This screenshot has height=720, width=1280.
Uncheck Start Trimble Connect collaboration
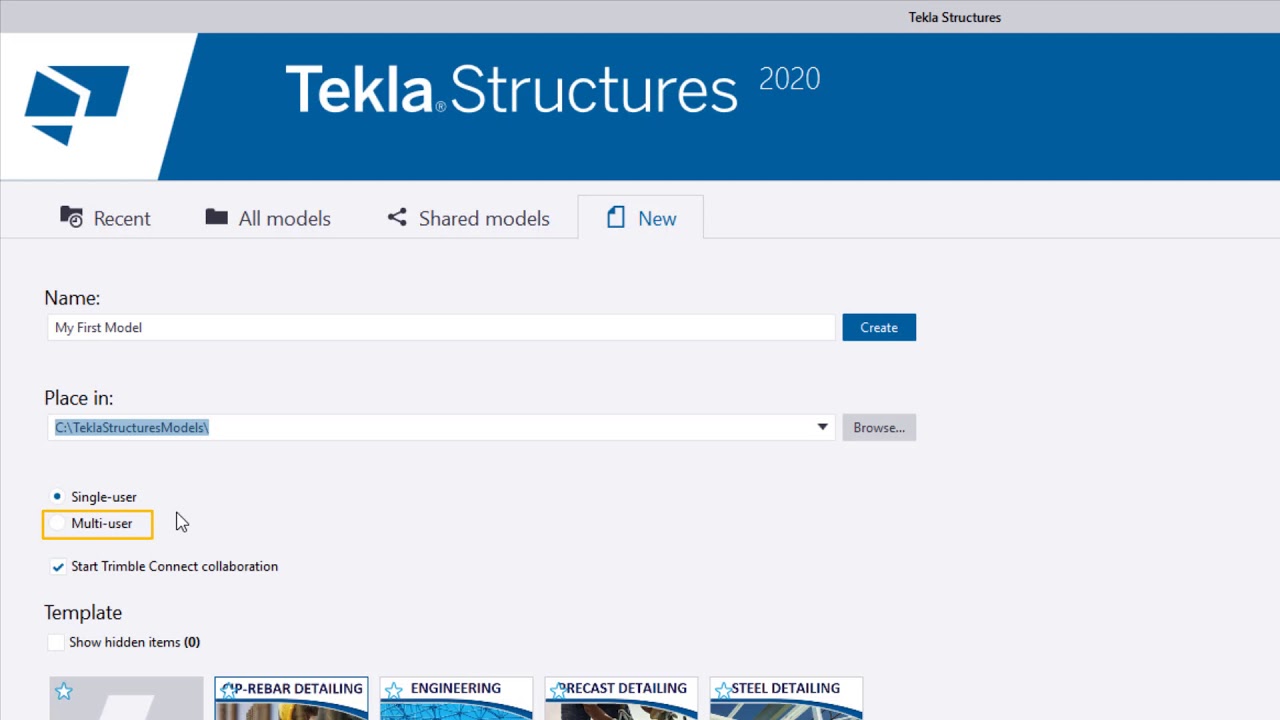pos(58,566)
